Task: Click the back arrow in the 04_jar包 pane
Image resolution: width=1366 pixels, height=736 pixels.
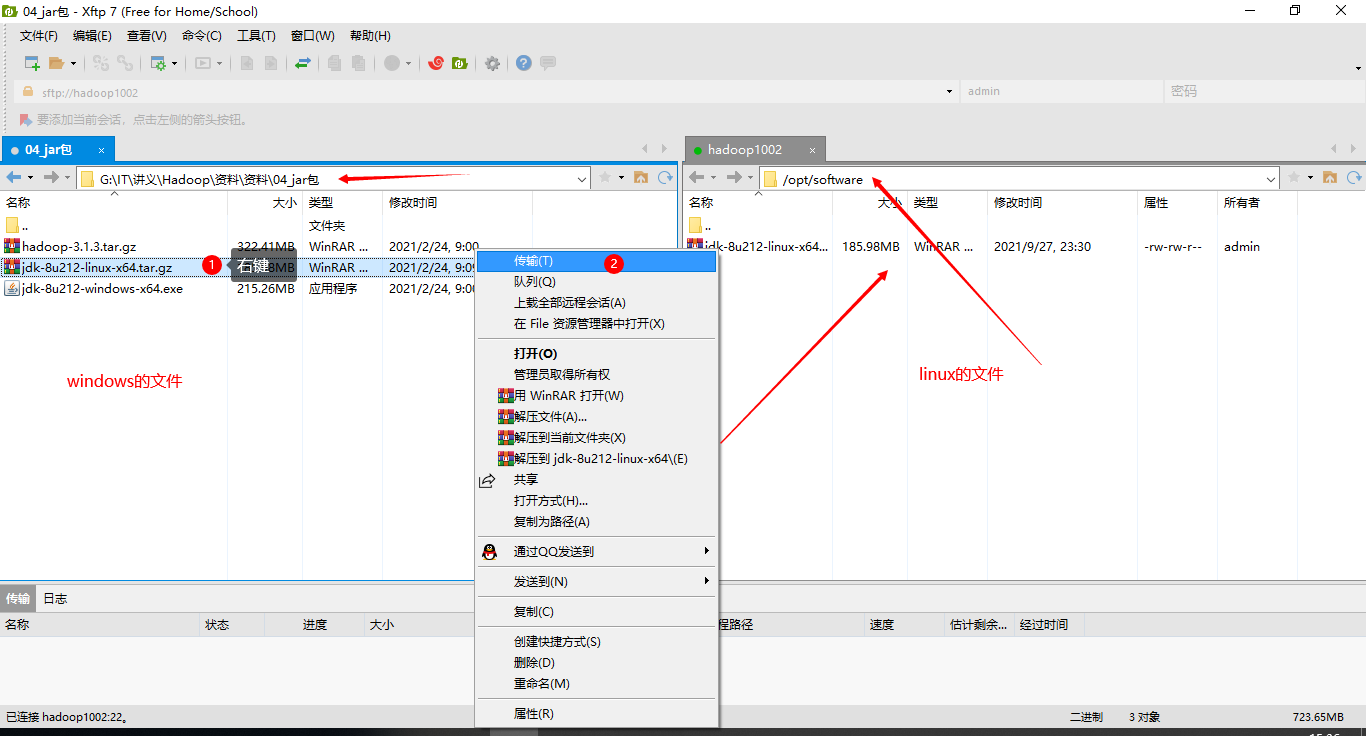Action: click(14, 178)
